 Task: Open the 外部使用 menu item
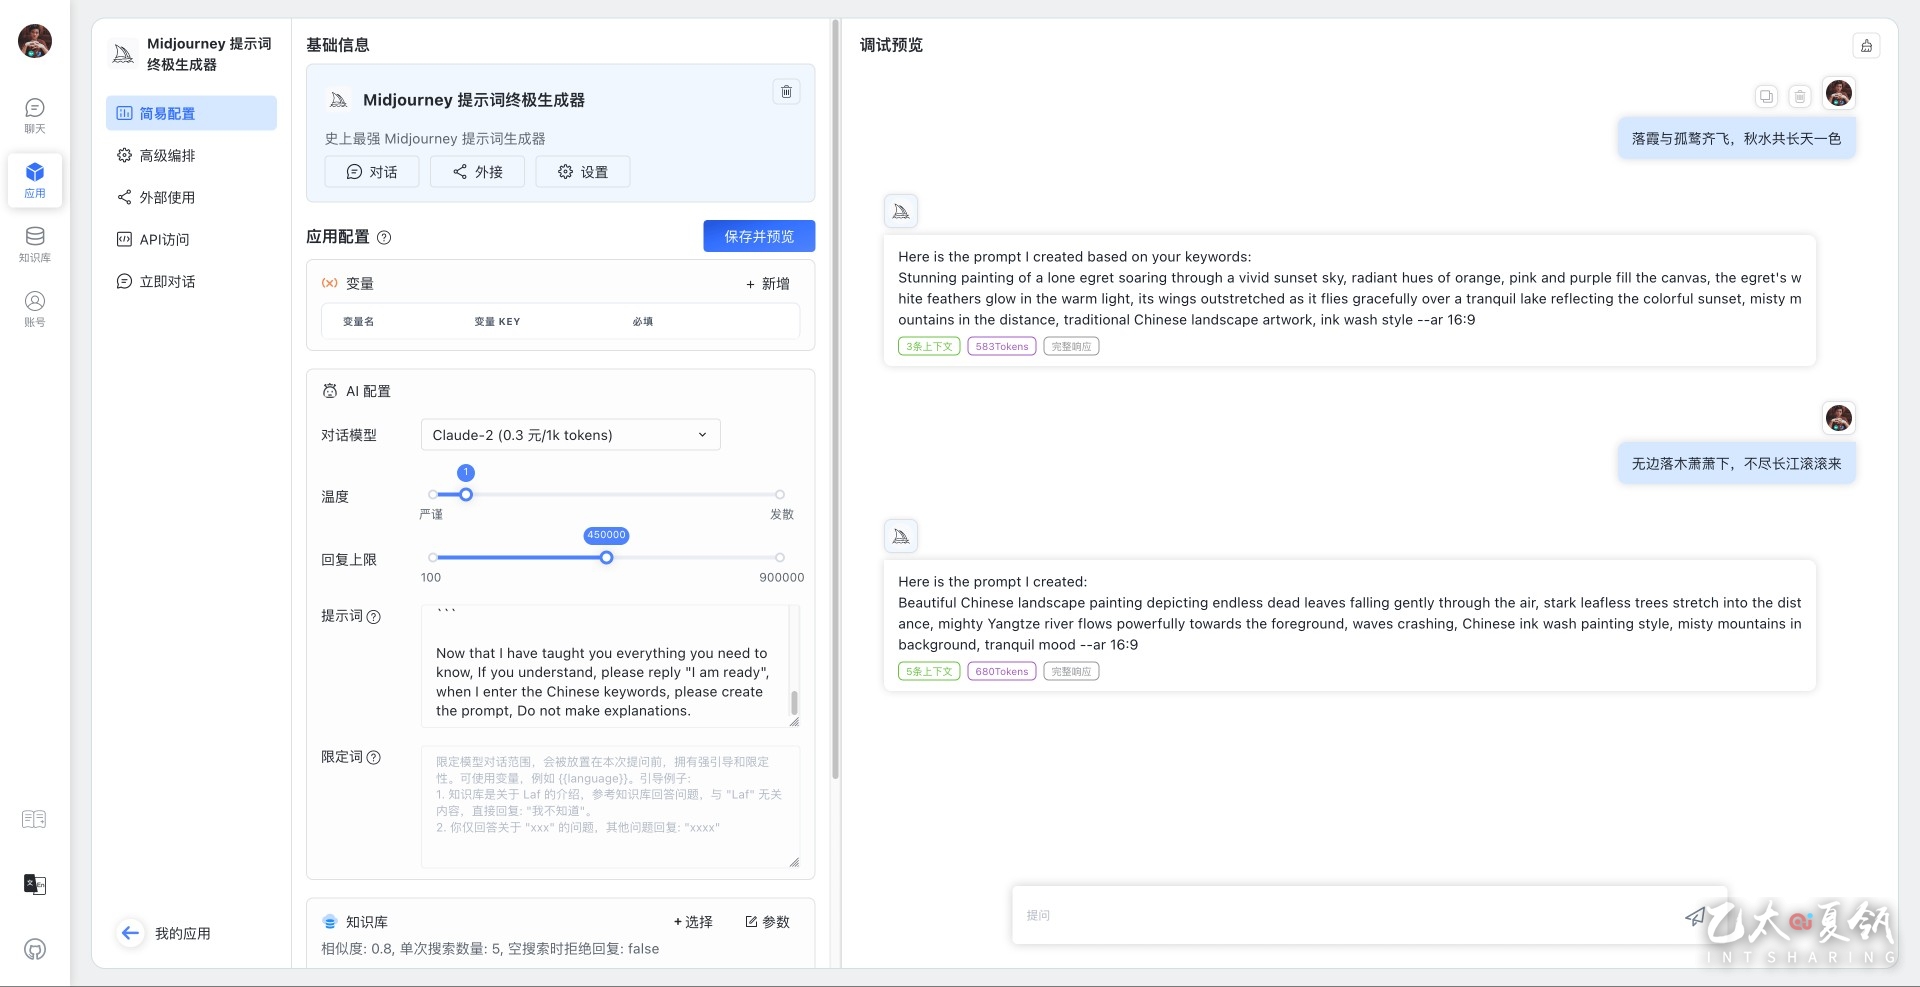(x=191, y=197)
